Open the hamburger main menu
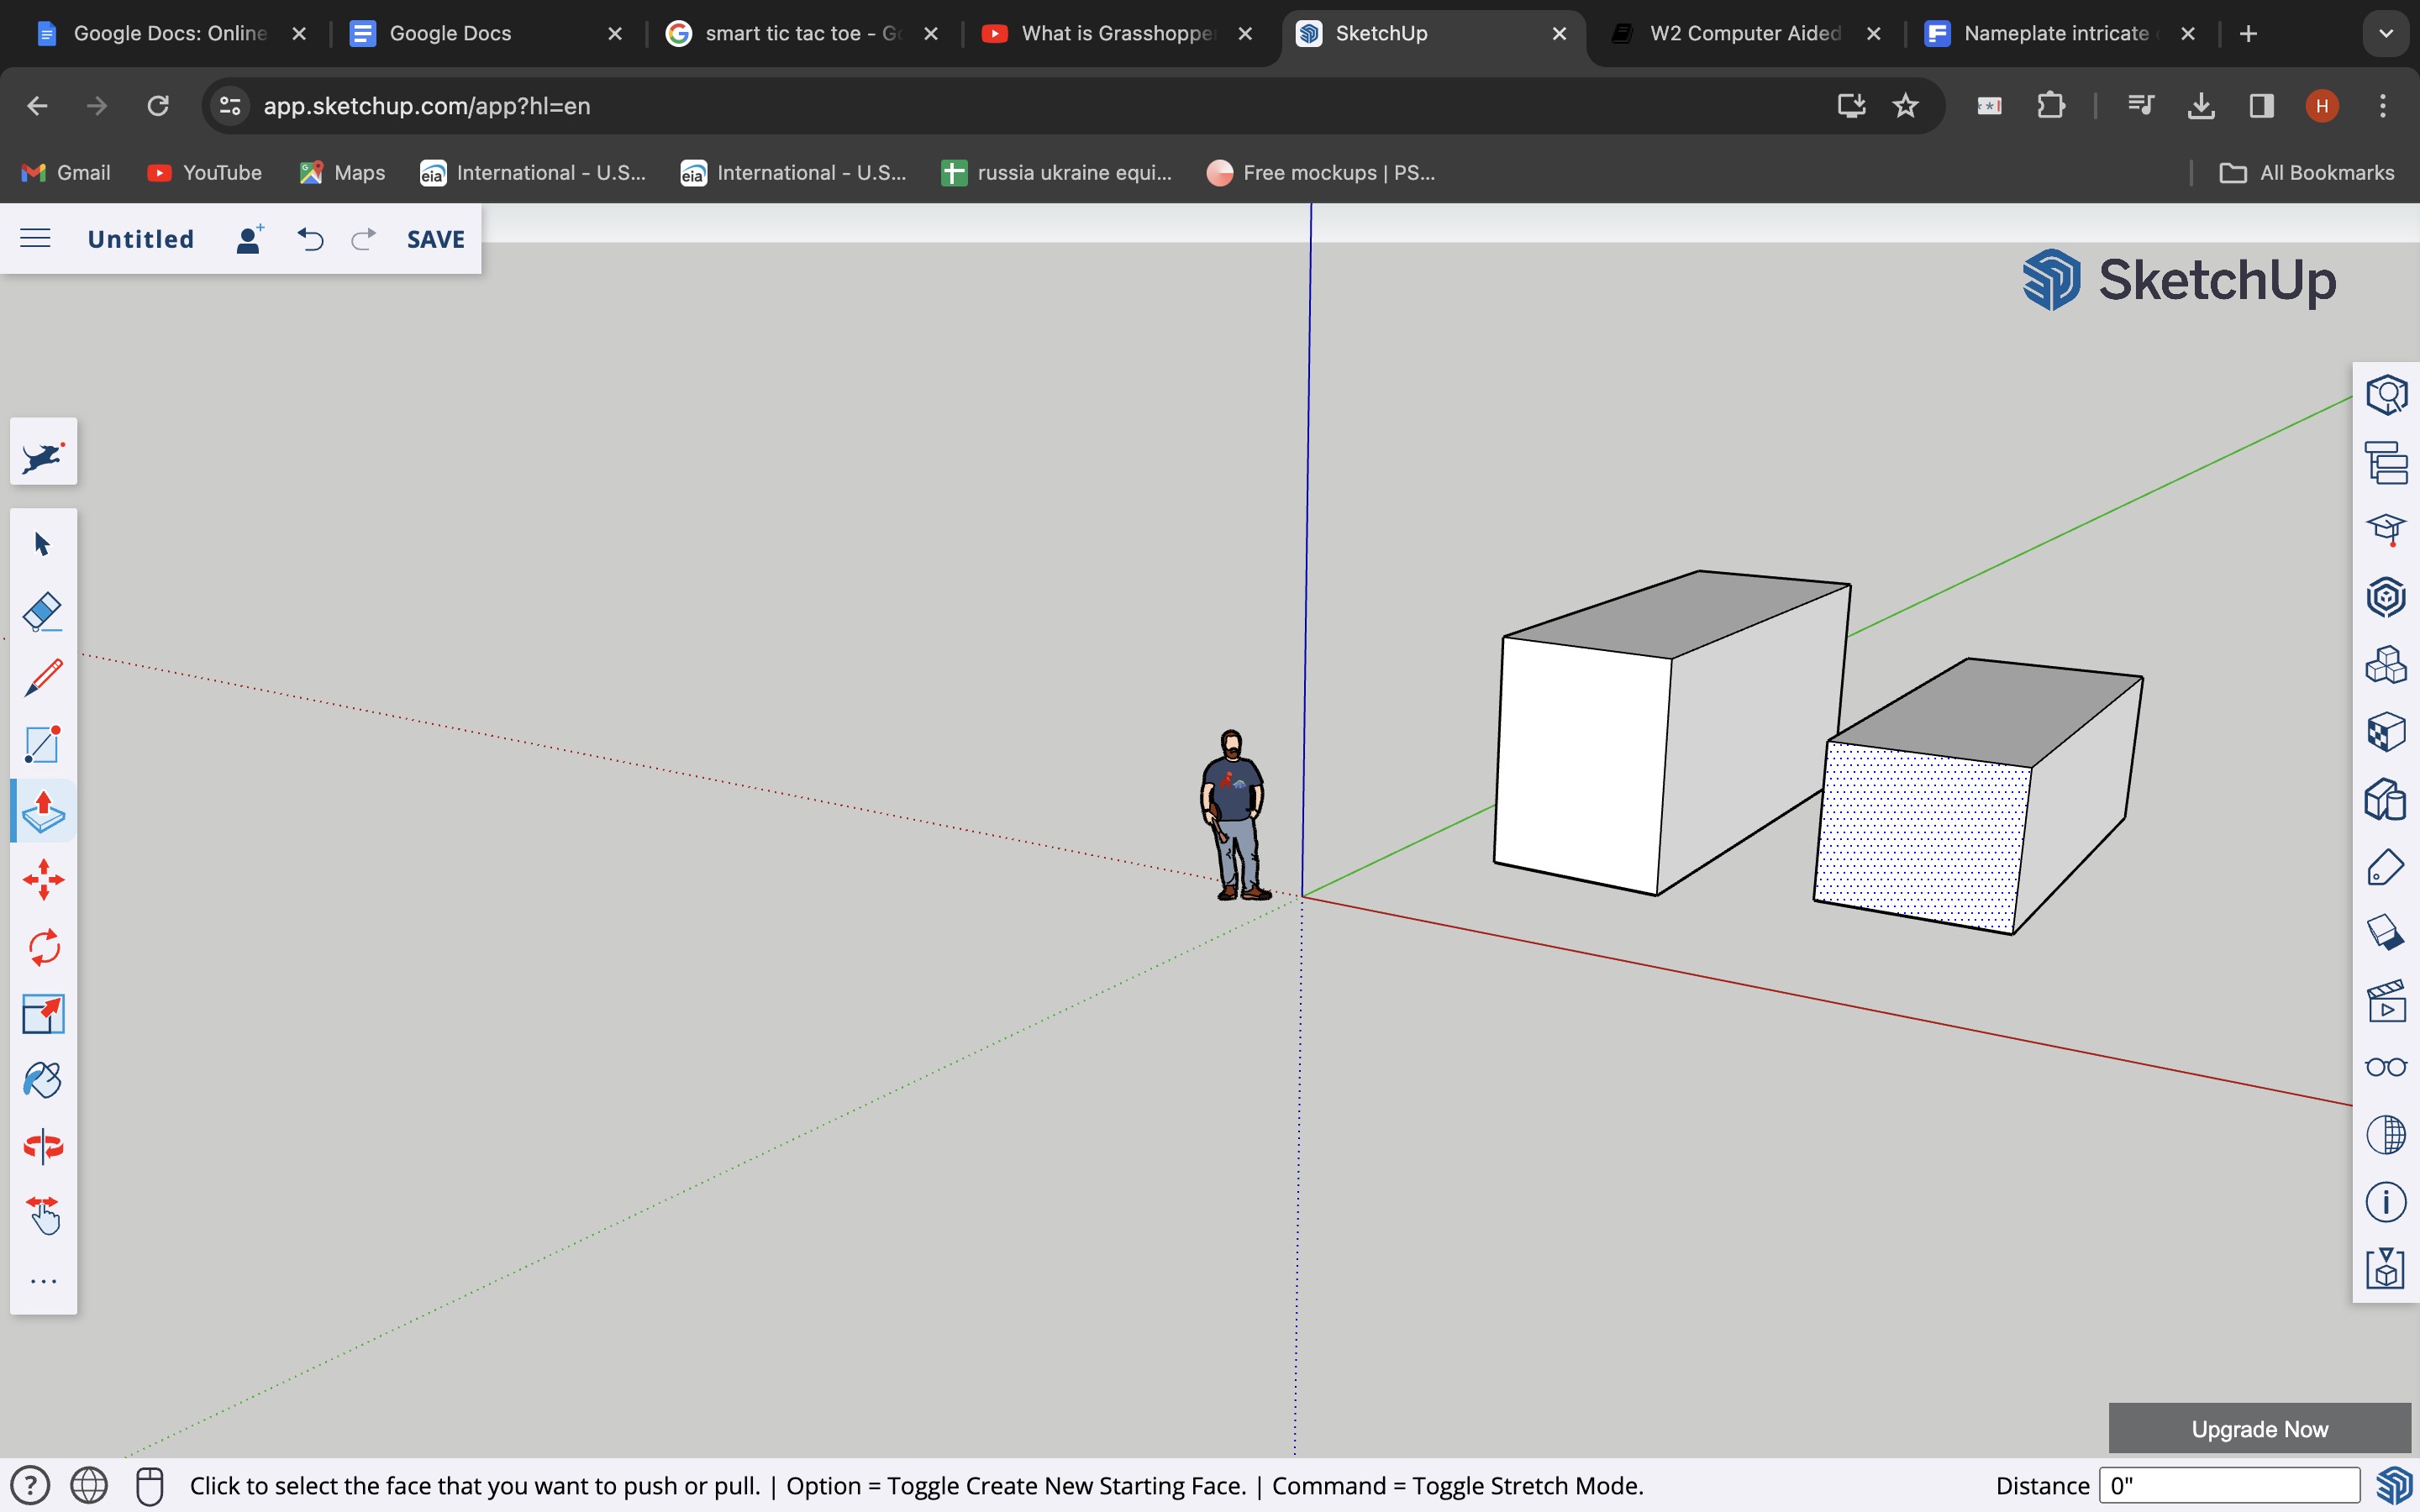The width and height of the screenshot is (2420, 1512). [x=35, y=238]
